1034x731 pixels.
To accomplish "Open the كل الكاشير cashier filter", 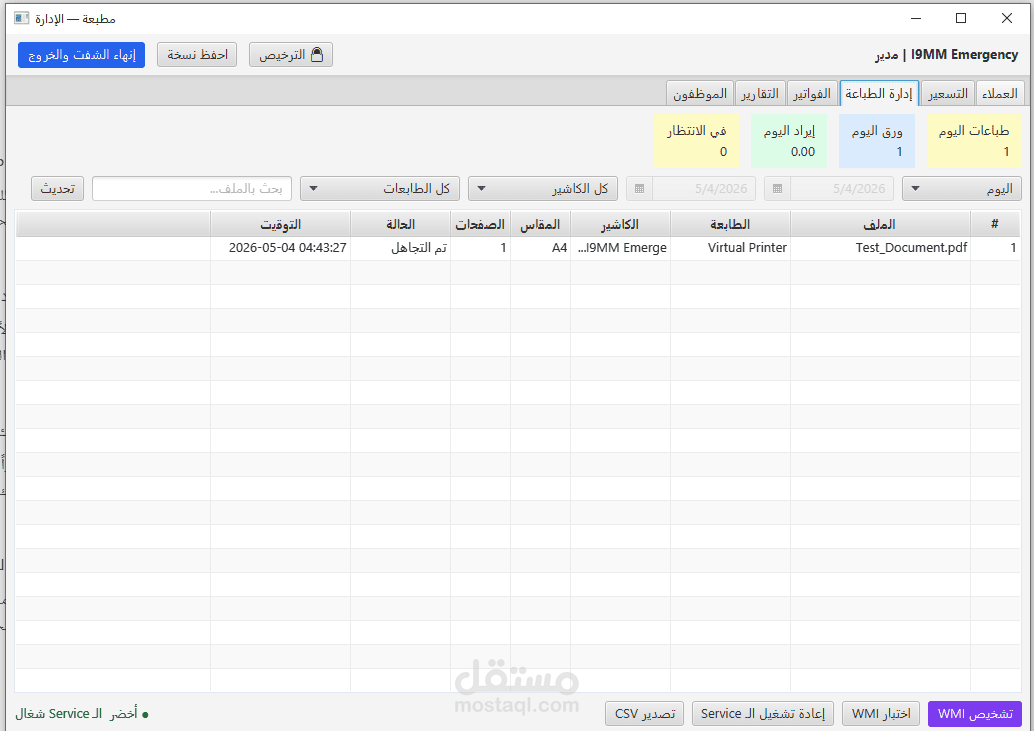I will [543, 189].
